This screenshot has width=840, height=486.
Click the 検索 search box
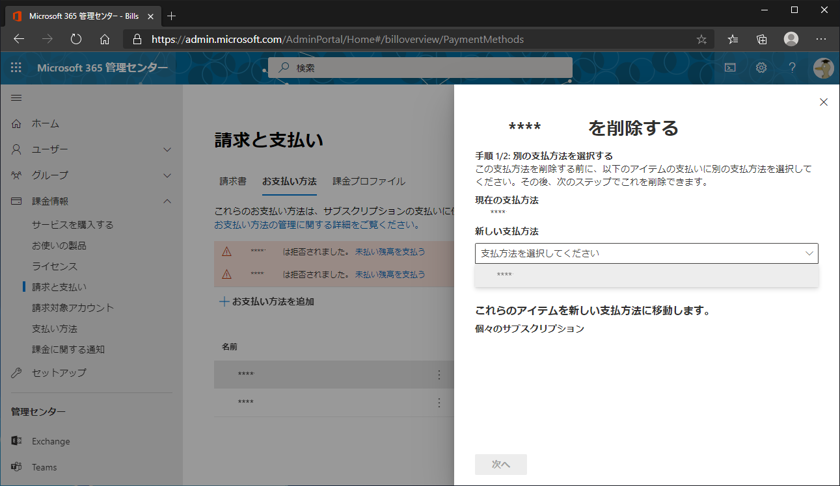[420, 68]
